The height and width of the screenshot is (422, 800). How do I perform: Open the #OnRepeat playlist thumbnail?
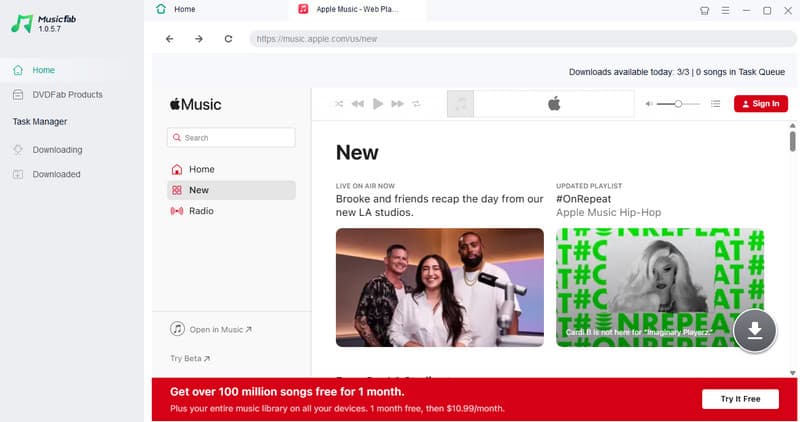pos(660,287)
